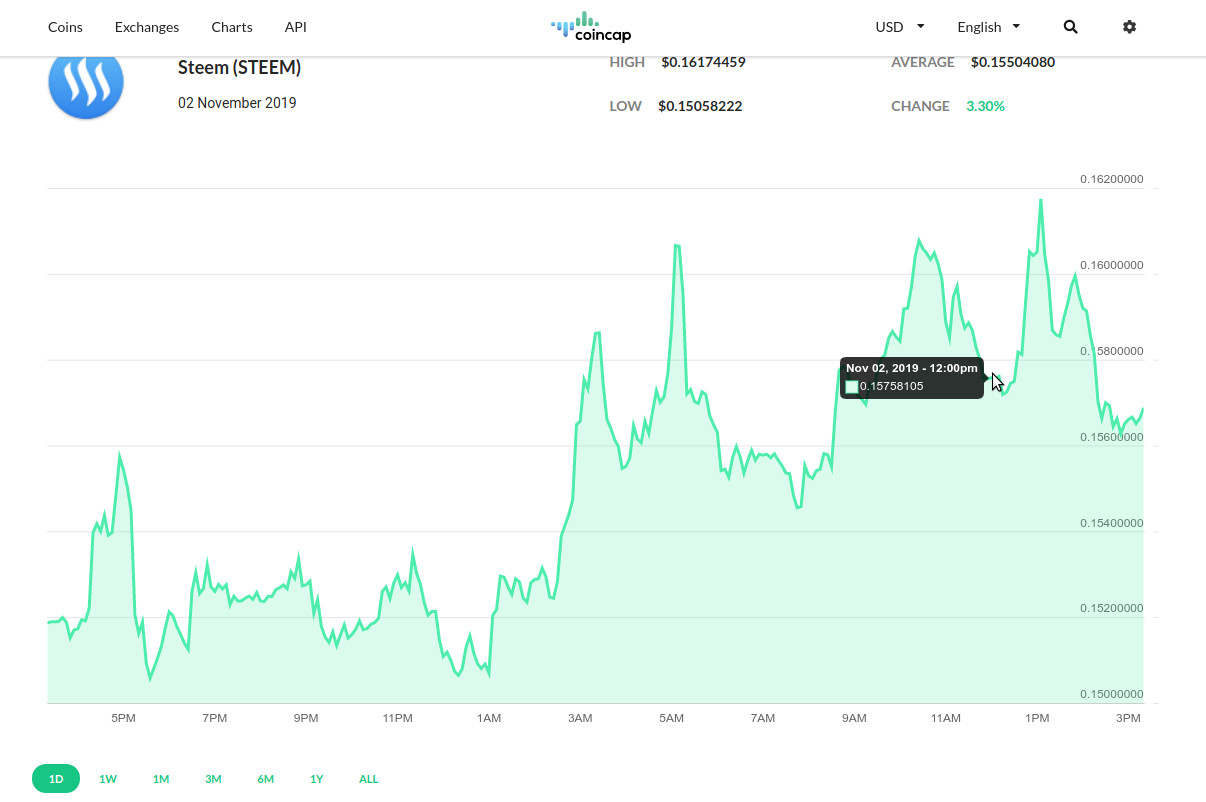Screen dimensions: 1206x802
Task: Show ALL time chart range
Action: [x=369, y=779]
